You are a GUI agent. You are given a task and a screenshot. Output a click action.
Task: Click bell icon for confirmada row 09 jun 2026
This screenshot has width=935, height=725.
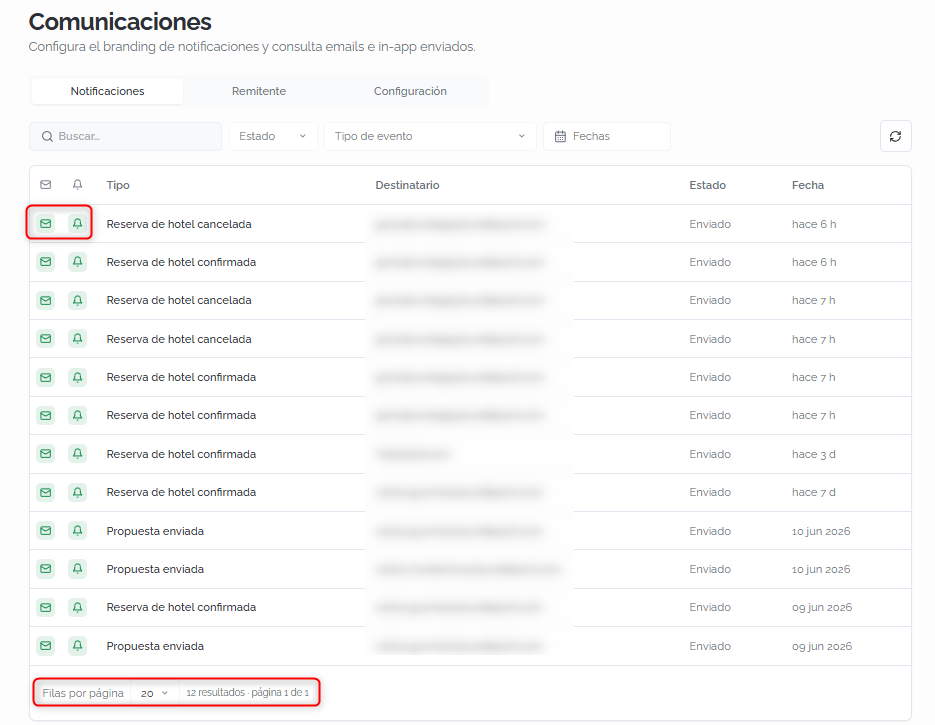coord(78,608)
